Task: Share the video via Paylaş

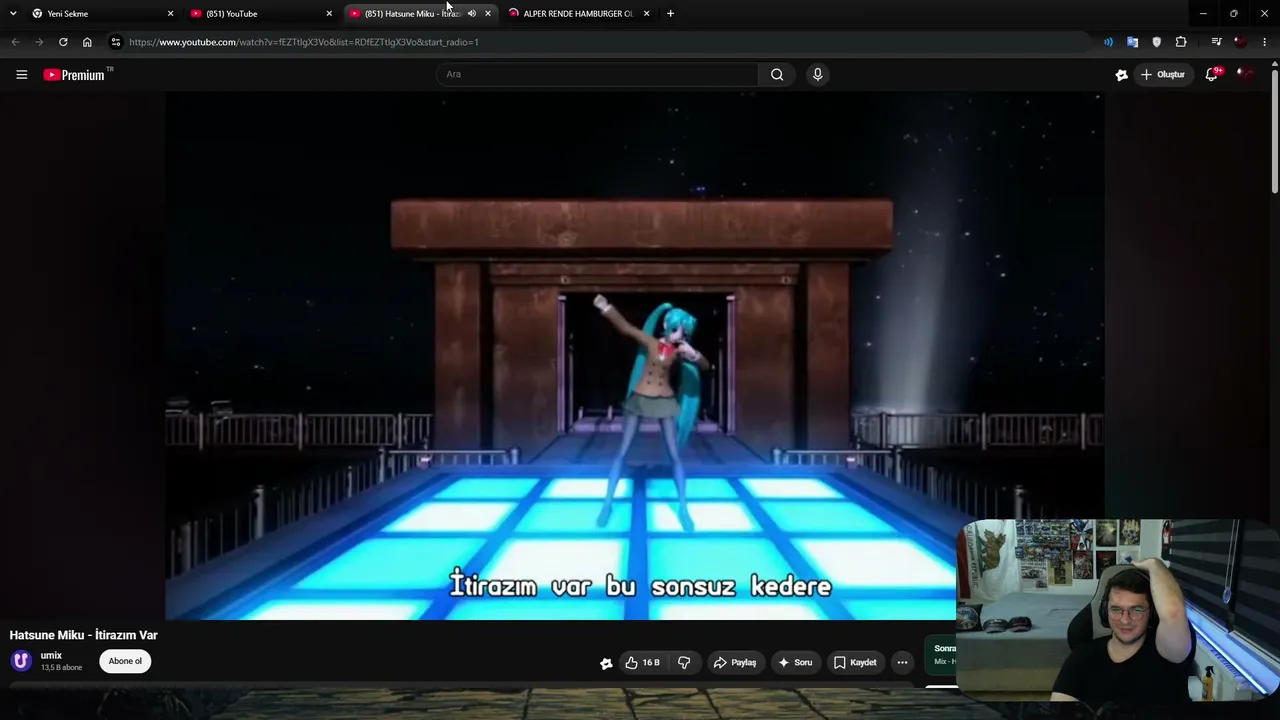Action: (x=734, y=662)
